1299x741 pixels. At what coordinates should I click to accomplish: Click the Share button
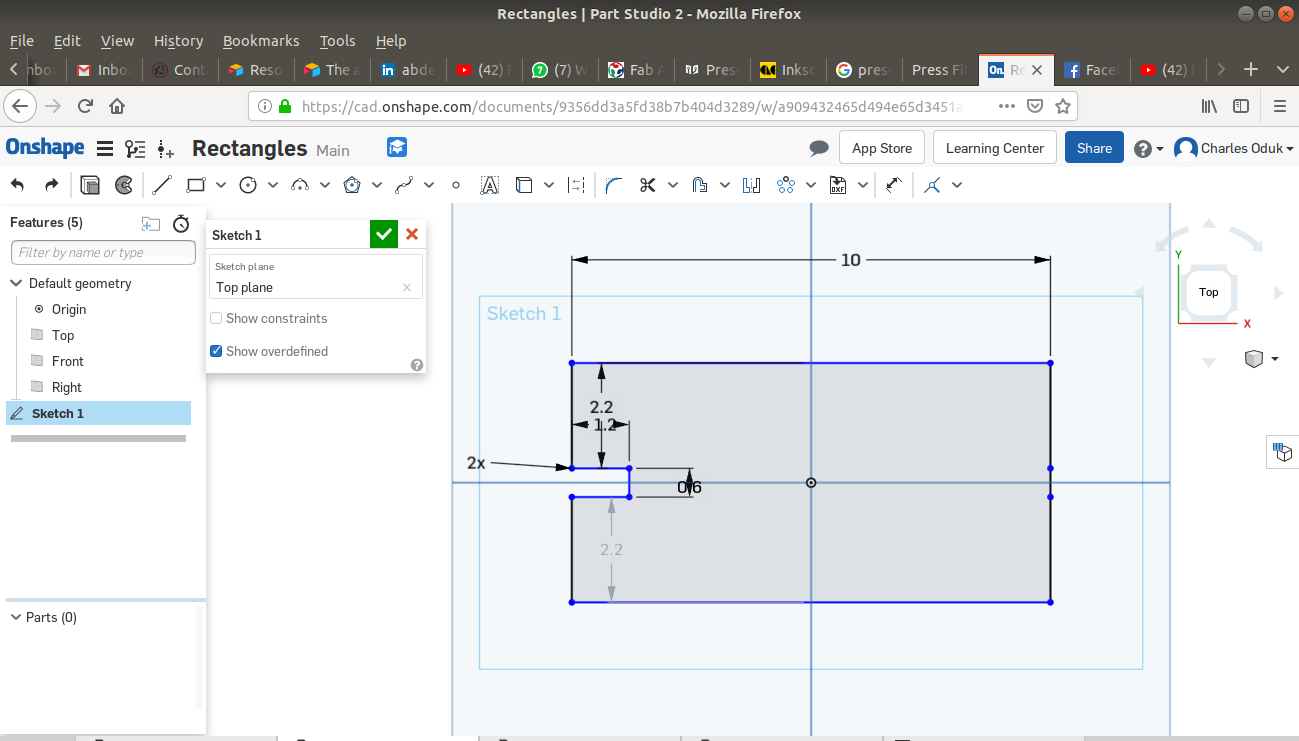1094,148
